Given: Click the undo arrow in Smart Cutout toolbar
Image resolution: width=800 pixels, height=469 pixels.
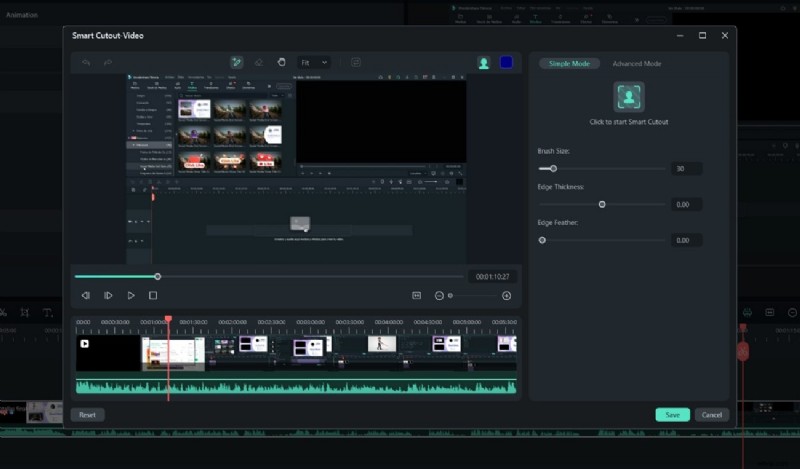Looking at the screenshot, I should click(86, 62).
